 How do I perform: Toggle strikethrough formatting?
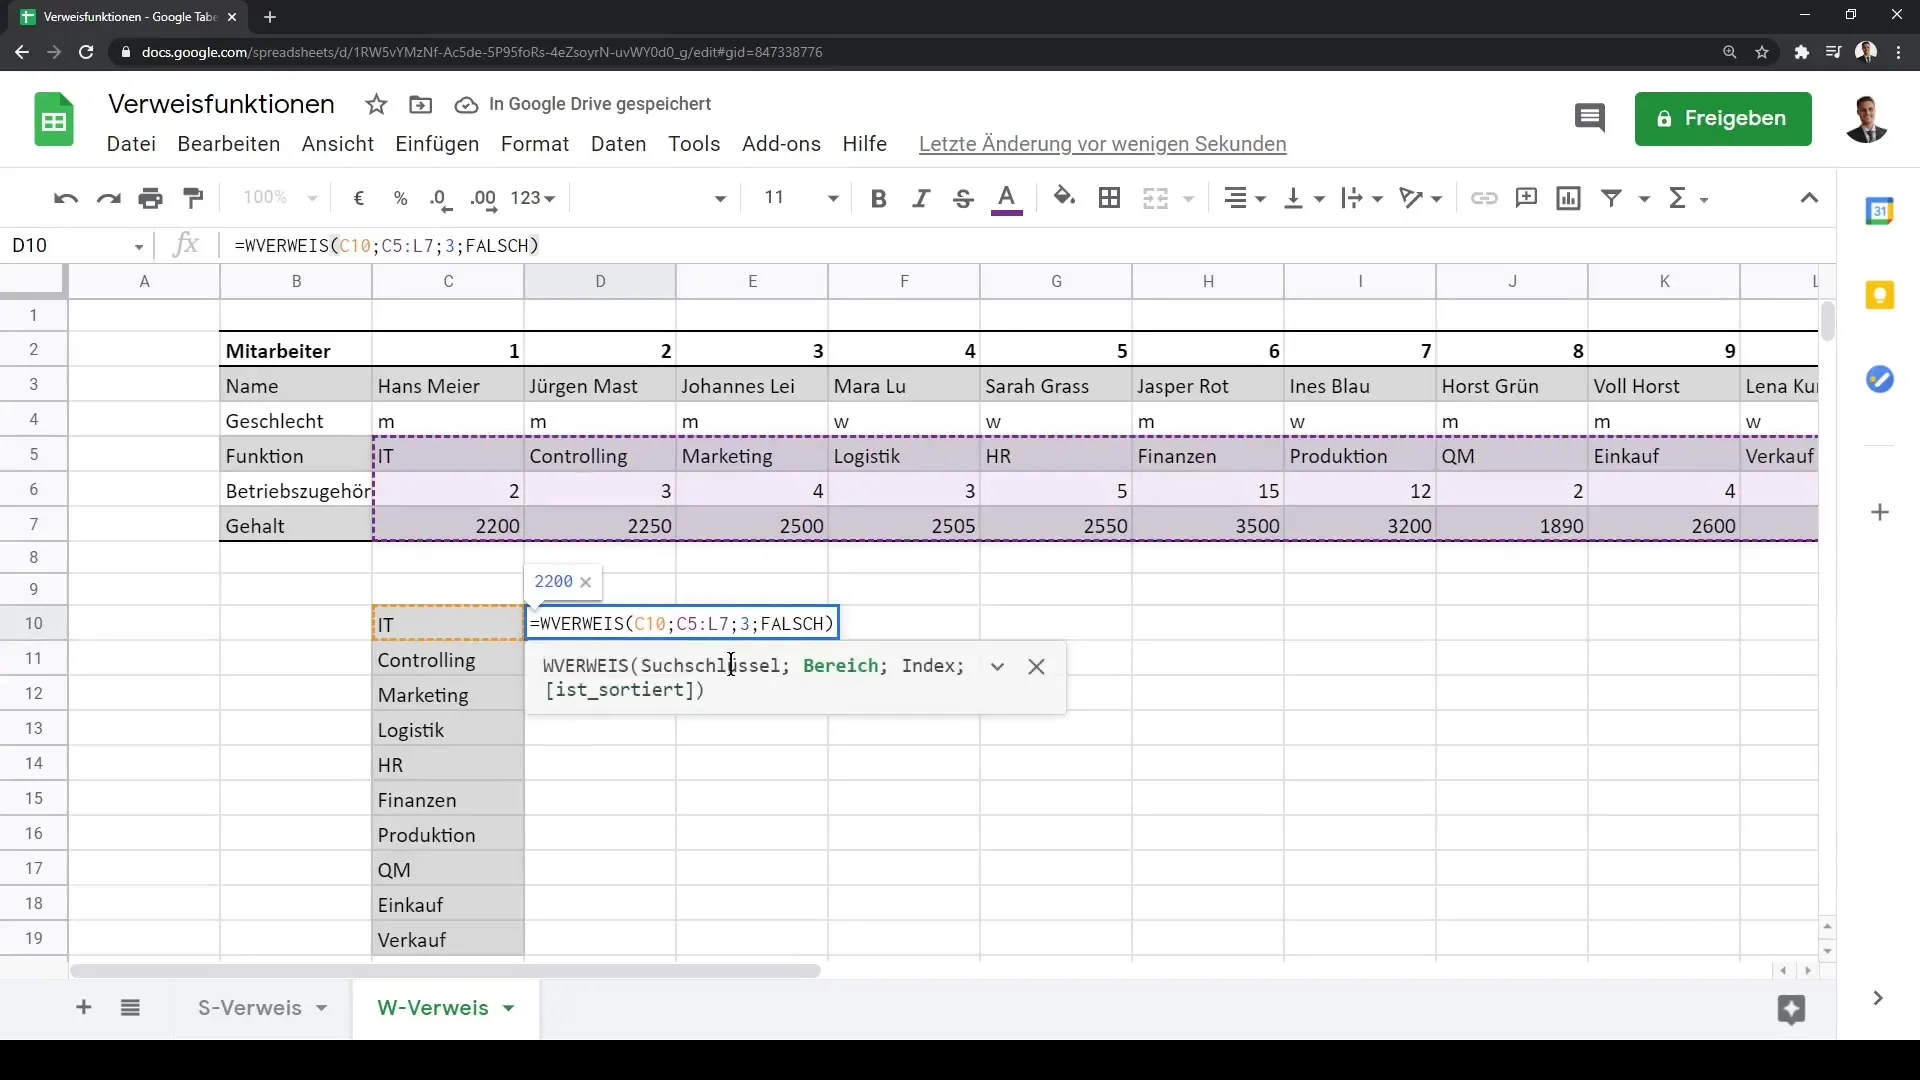tap(963, 198)
